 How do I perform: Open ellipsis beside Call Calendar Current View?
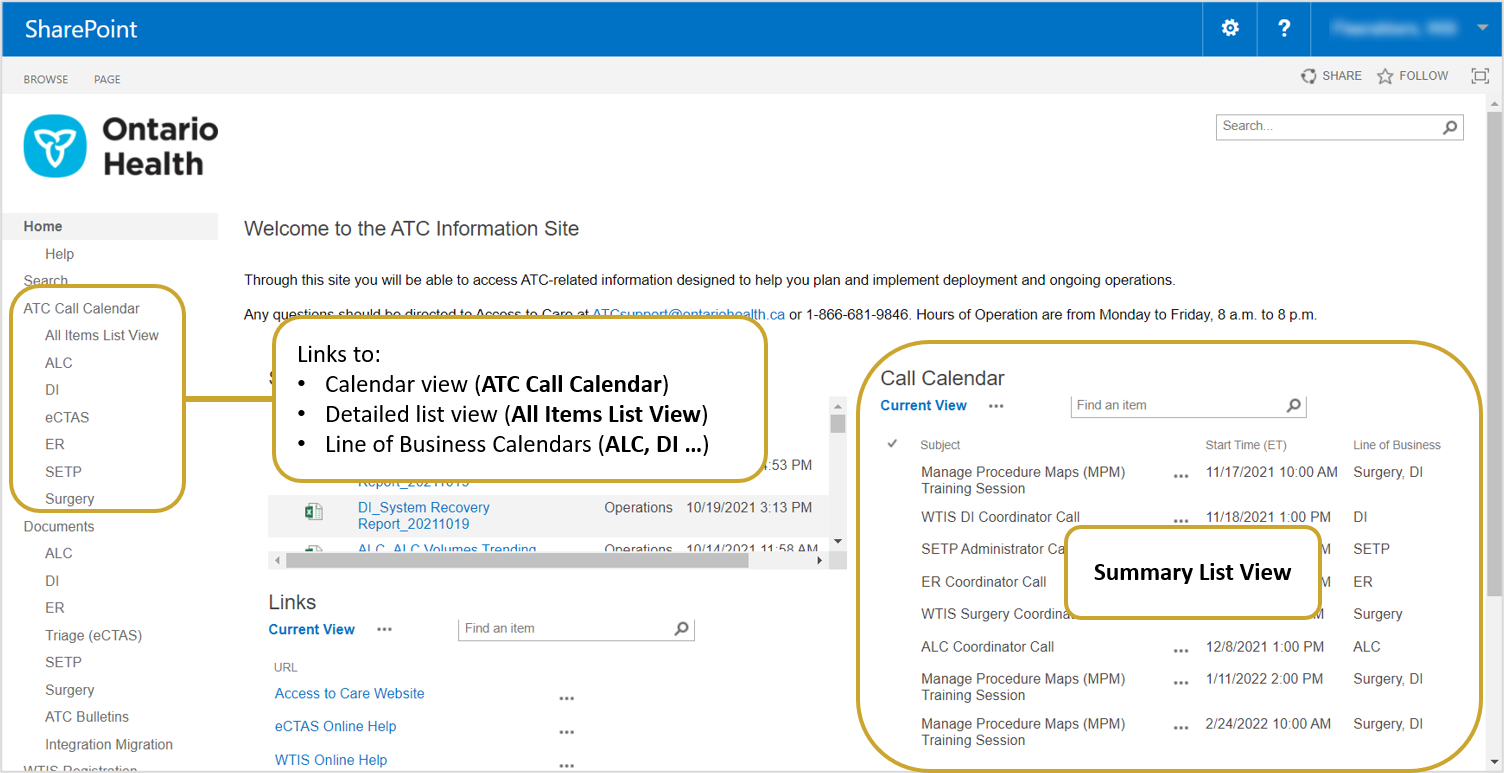pos(996,406)
